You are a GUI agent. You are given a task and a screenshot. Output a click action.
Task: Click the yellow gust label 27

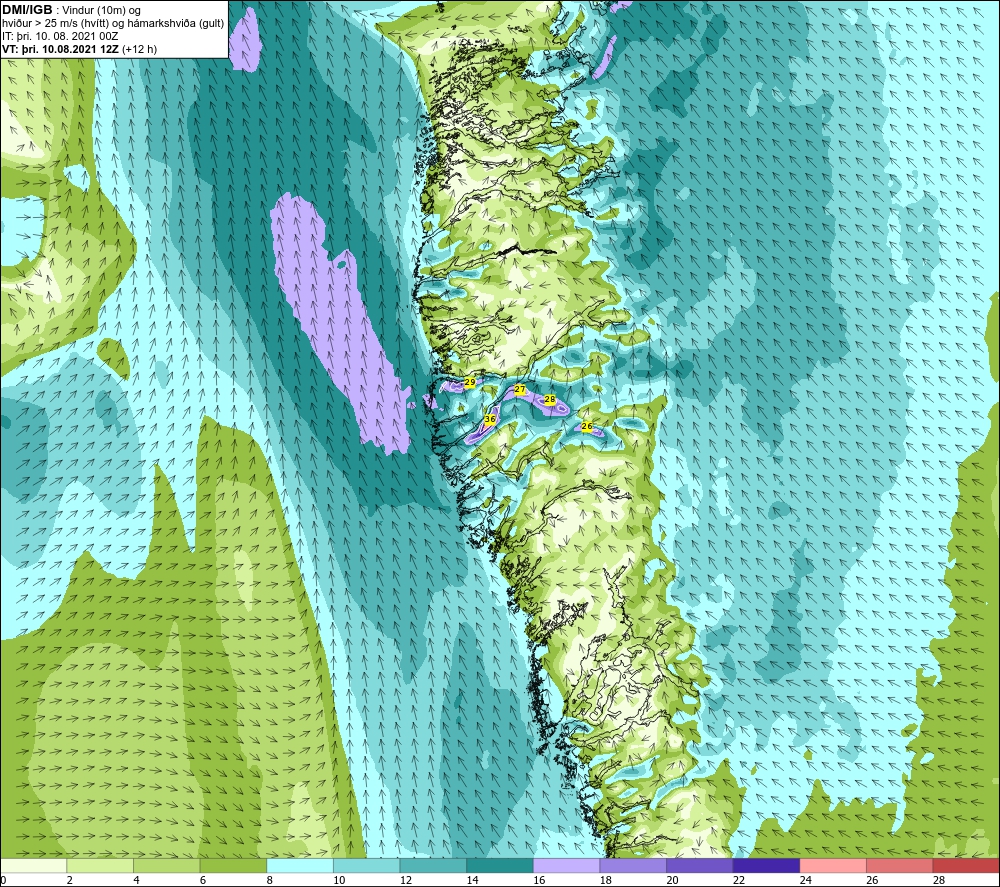point(520,389)
